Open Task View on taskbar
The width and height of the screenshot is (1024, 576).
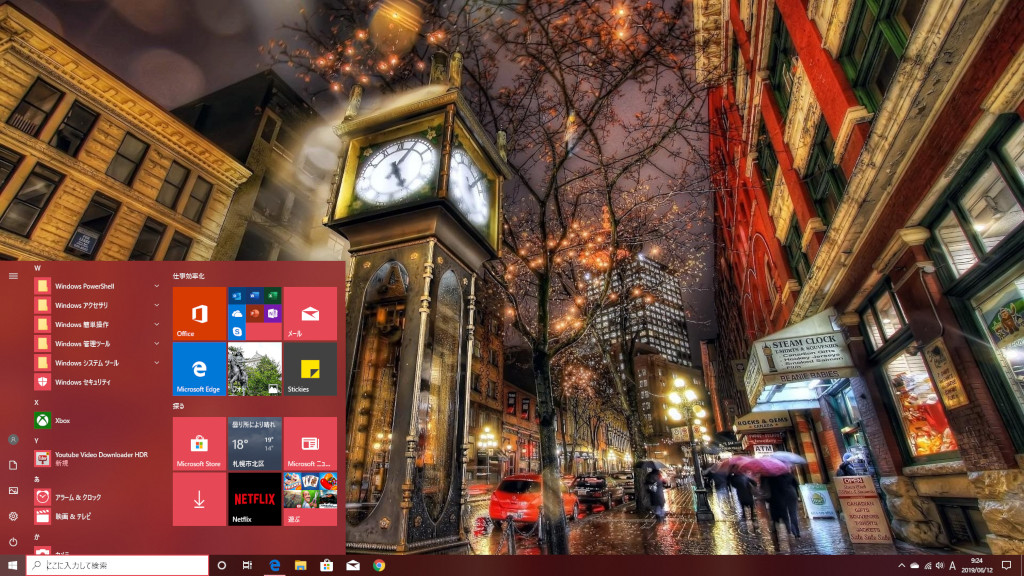pos(248,566)
